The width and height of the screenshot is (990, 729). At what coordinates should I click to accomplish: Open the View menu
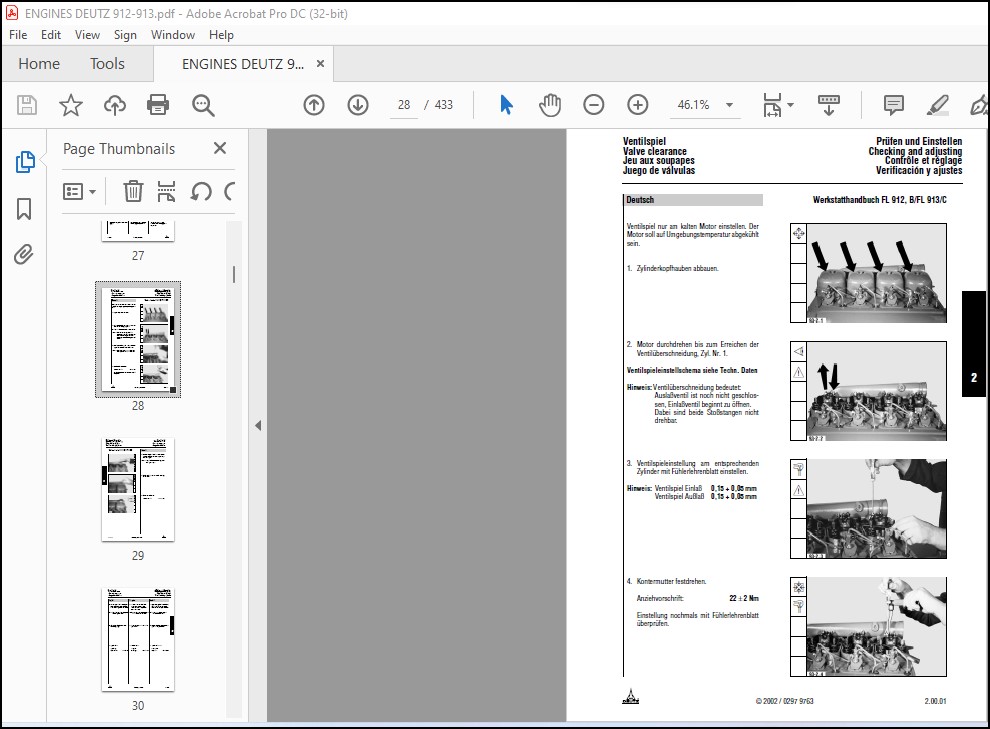coord(87,35)
